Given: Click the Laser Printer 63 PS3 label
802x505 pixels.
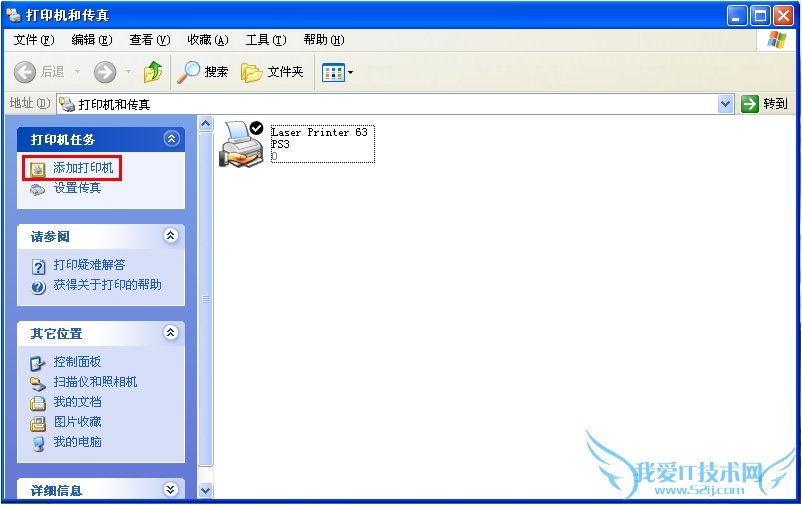Looking at the screenshot, I should [323, 144].
